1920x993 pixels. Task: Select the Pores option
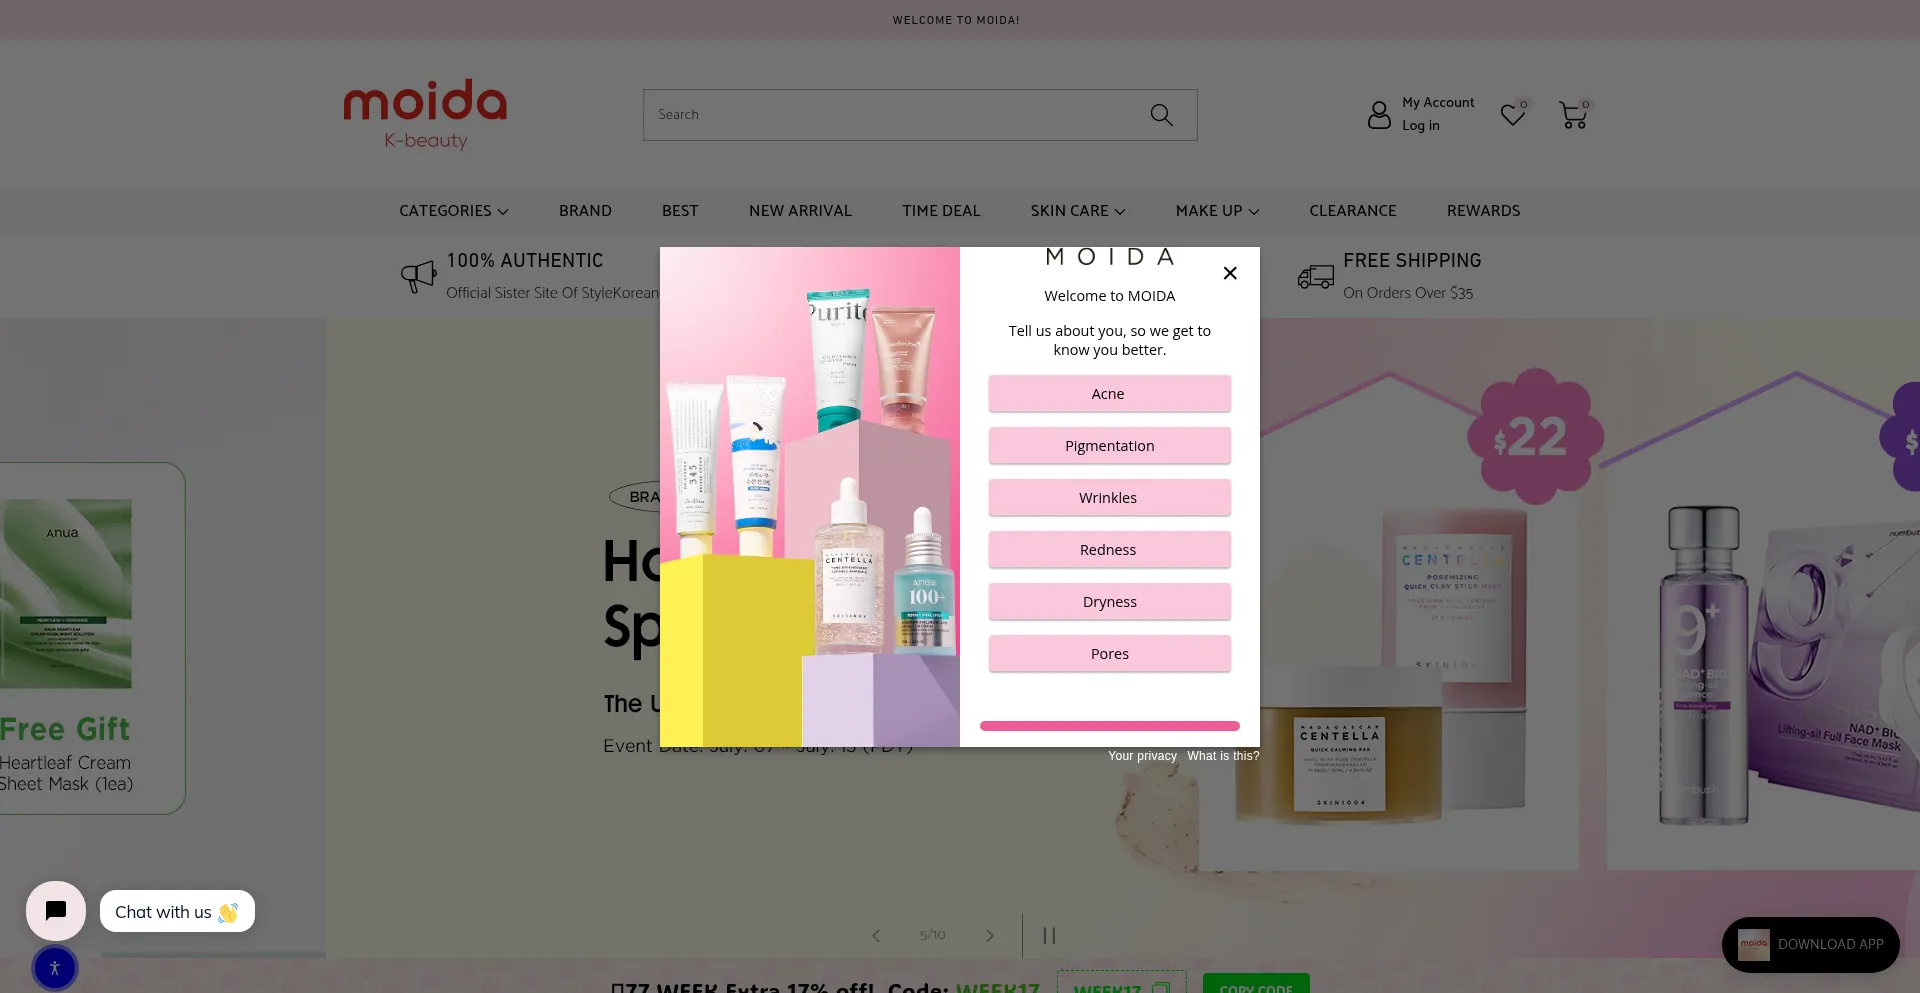pos(1109,654)
